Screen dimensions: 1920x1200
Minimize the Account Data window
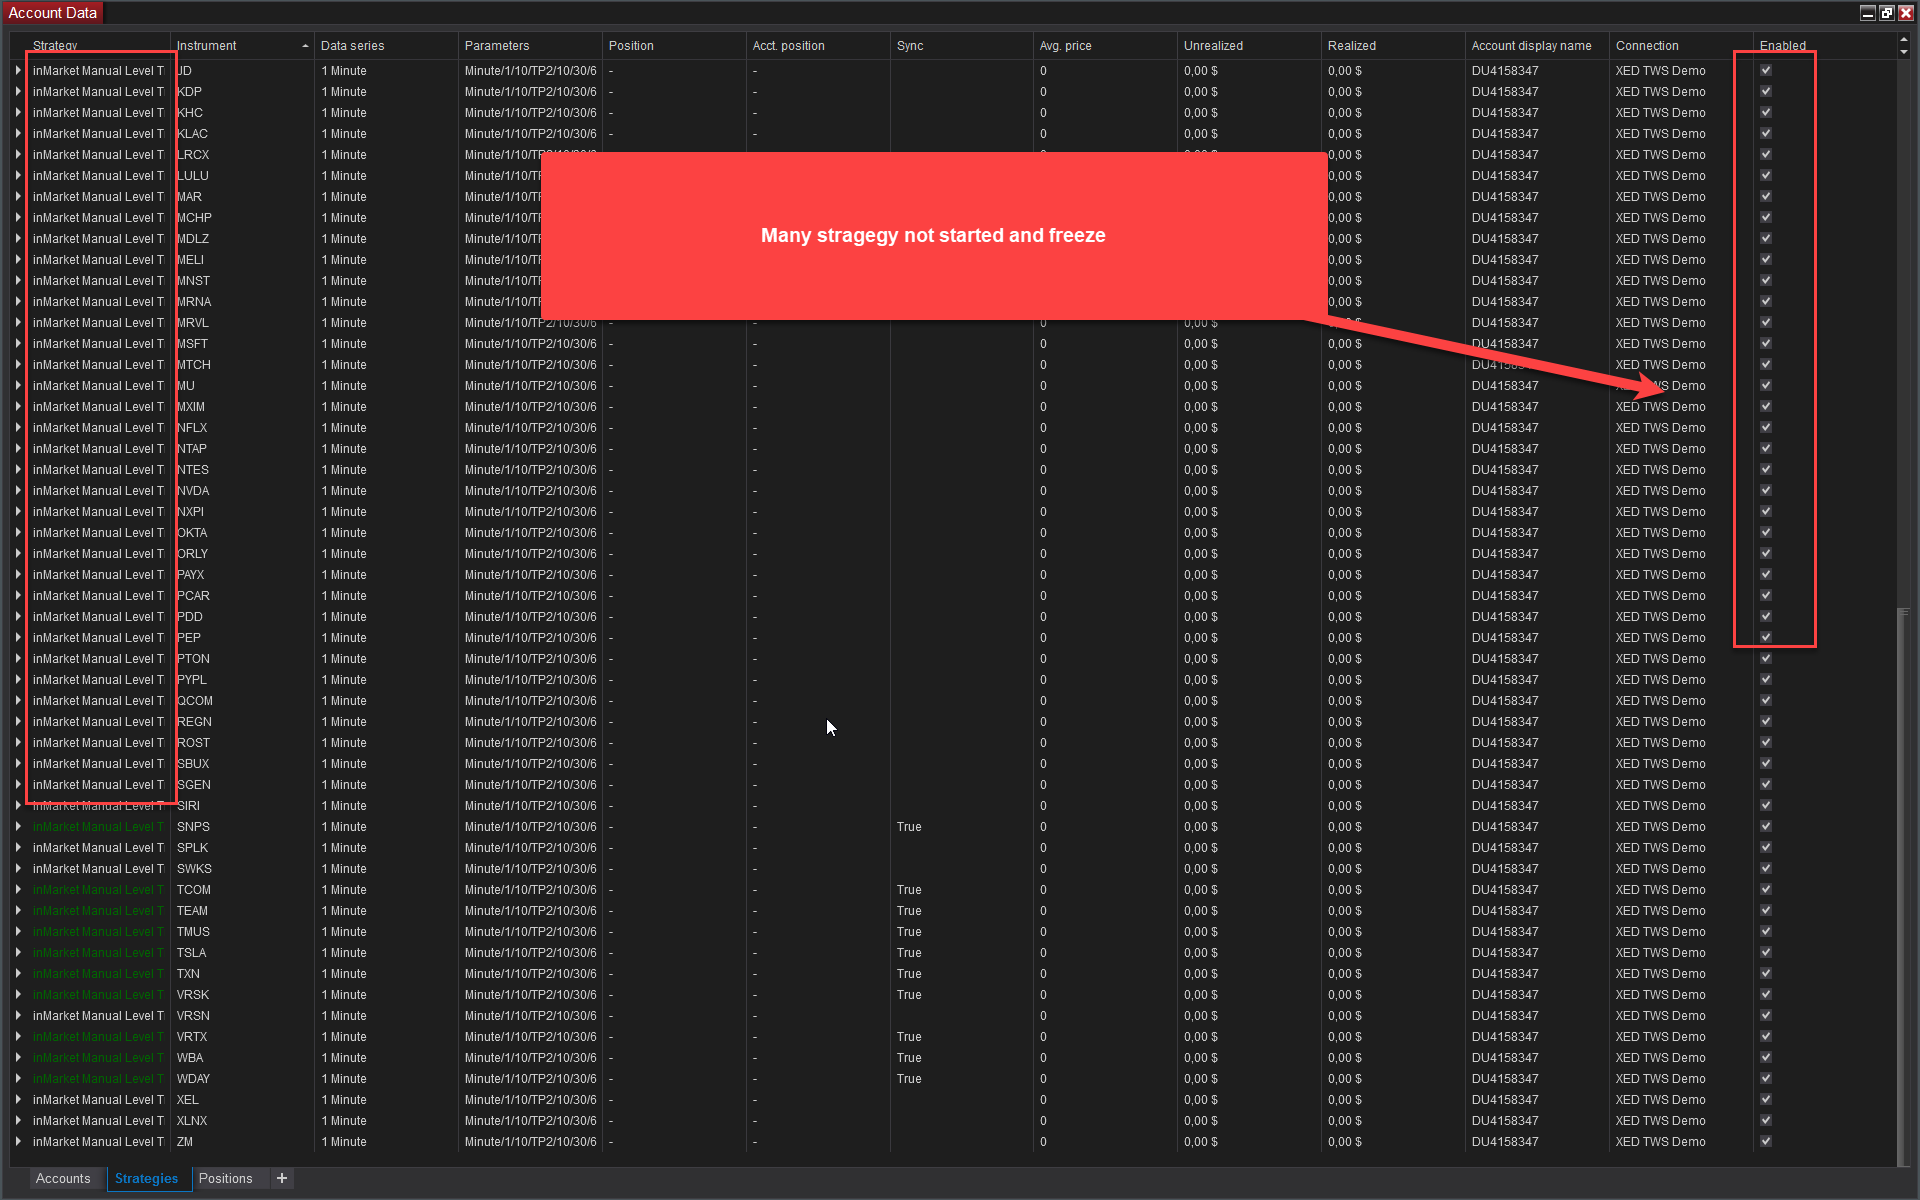pyautogui.click(x=1867, y=13)
